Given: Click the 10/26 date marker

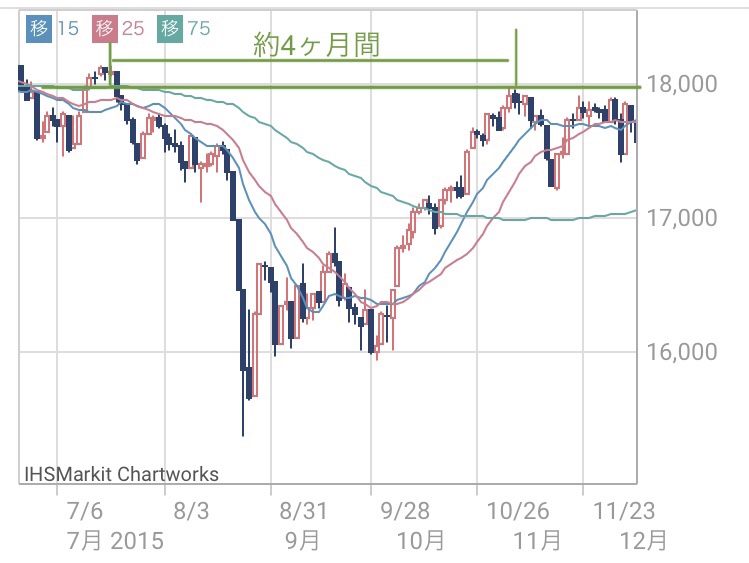Looking at the screenshot, I should pyautogui.click(x=518, y=511).
